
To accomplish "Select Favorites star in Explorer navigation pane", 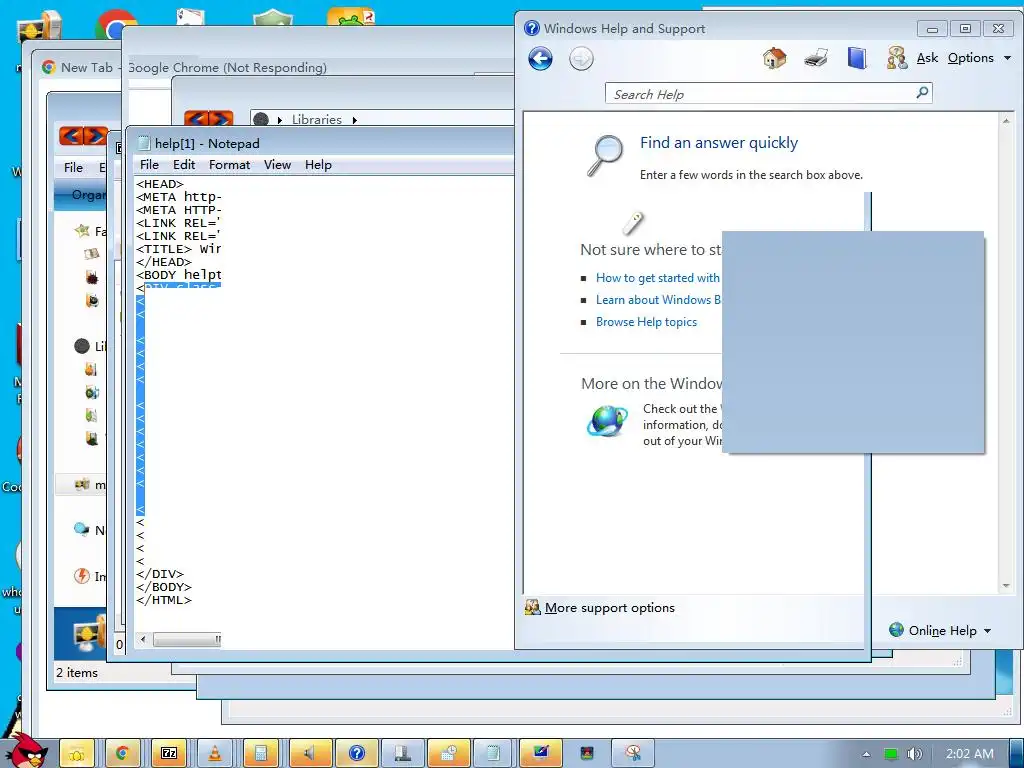I will [x=82, y=231].
